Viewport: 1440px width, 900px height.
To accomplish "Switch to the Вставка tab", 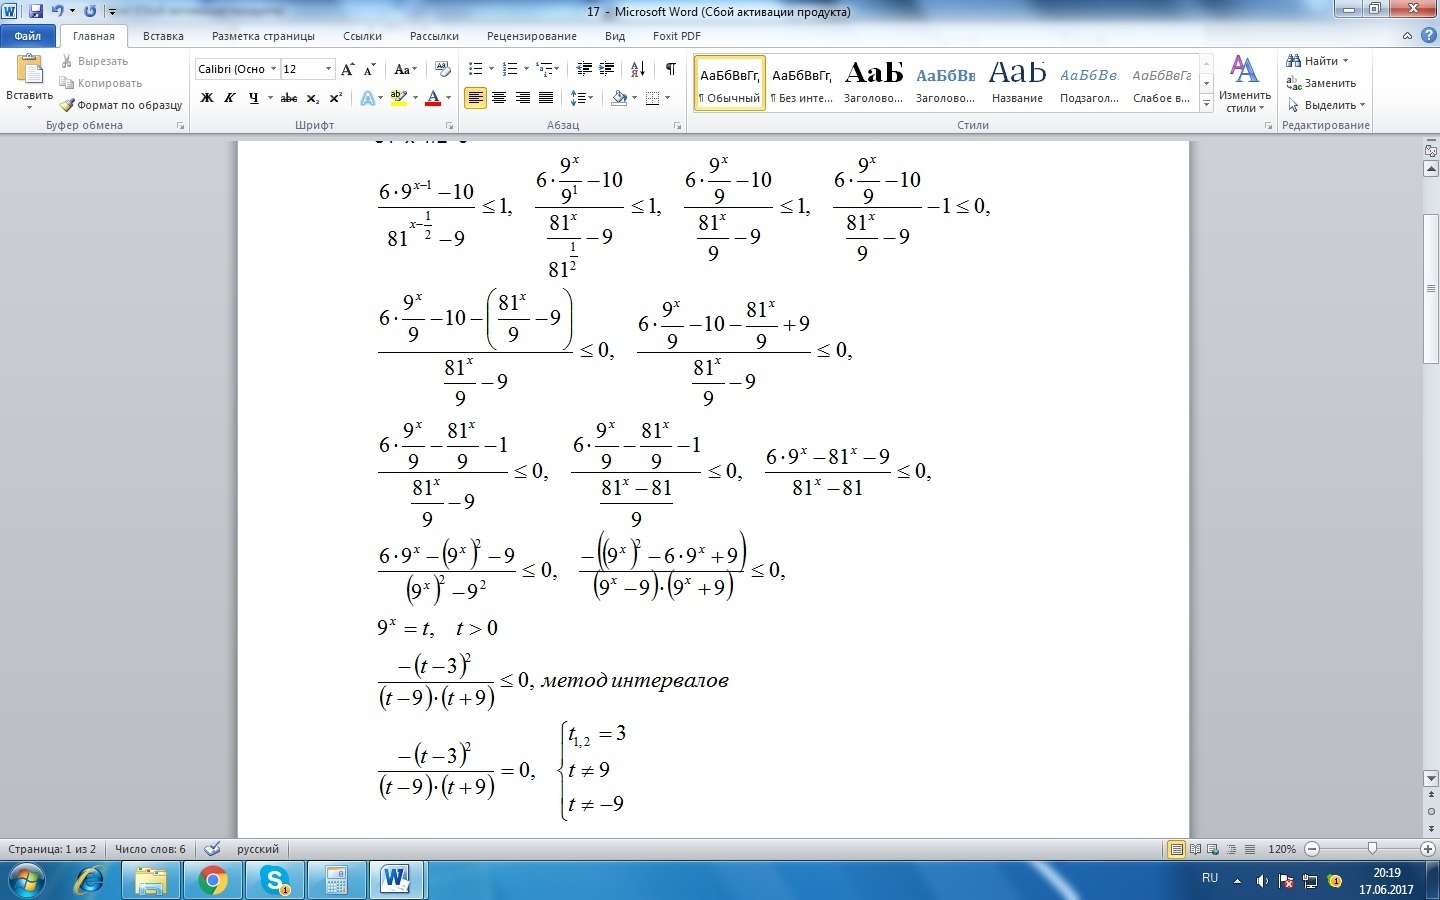I will tap(163, 36).
